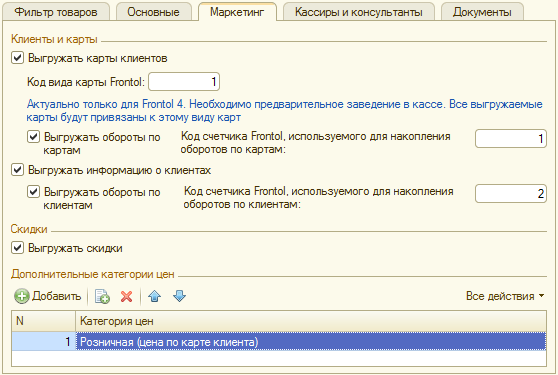The width and height of the screenshot is (558, 375).
Task: Toggle the Выгружать информацию о клиентах checkbox
Action: tap(17, 170)
